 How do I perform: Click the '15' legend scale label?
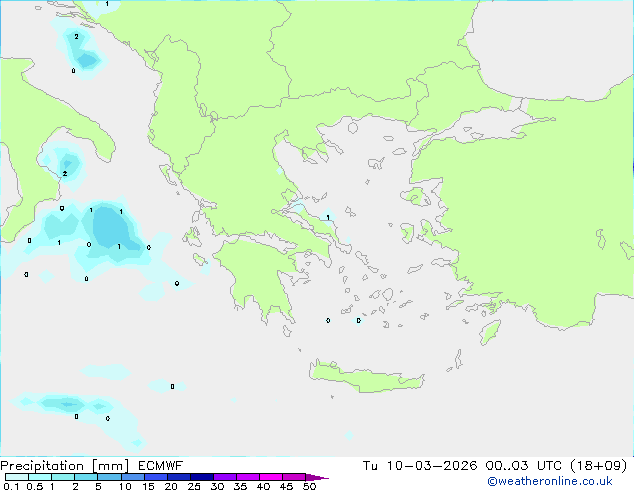coord(148,486)
